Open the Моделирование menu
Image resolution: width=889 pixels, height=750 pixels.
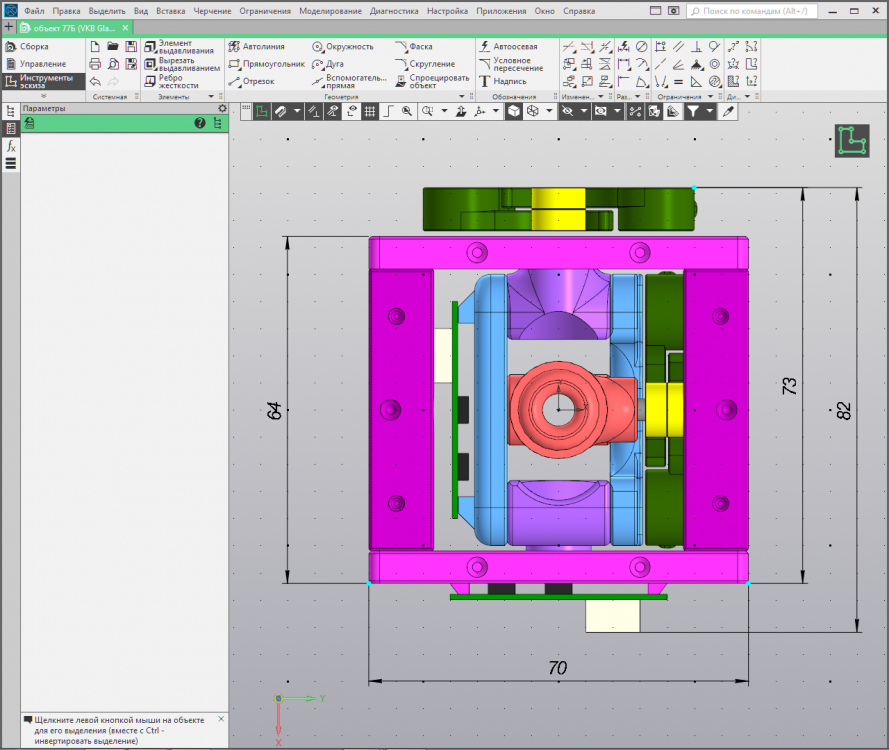click(x=330, y=11)
